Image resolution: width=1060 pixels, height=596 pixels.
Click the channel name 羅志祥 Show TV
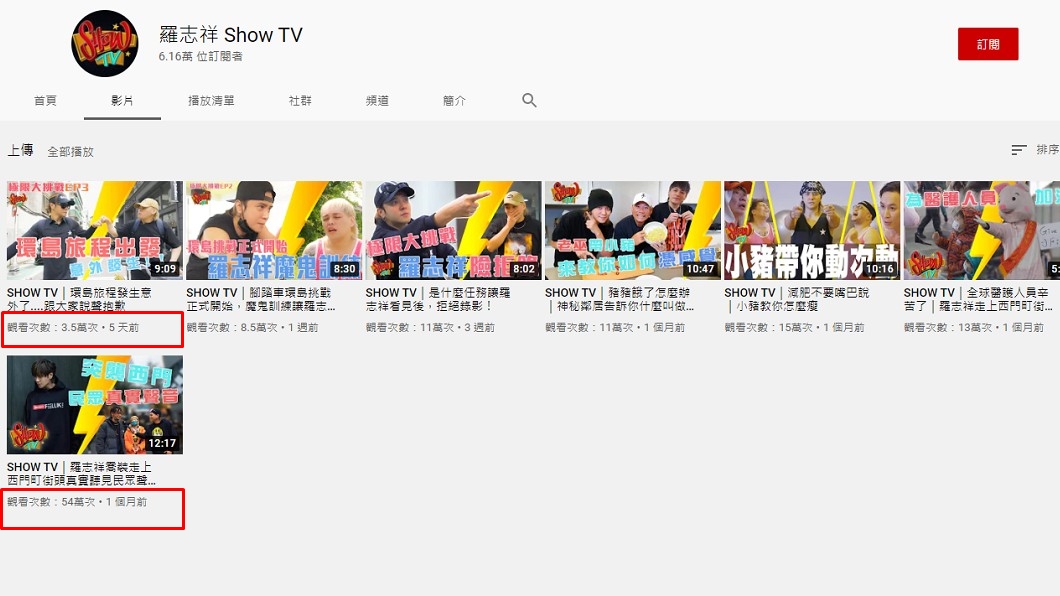point(231,34)
